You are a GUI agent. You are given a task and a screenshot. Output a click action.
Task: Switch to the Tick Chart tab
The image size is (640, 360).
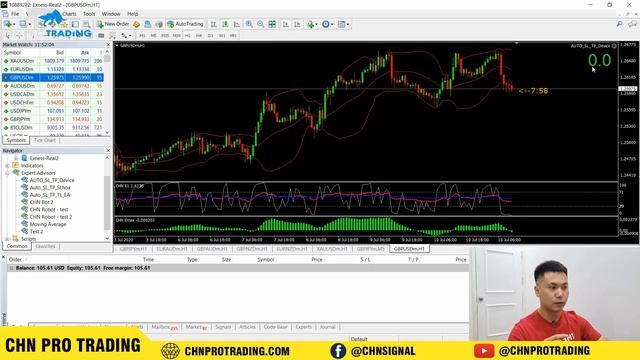click(x=44, y=140)
